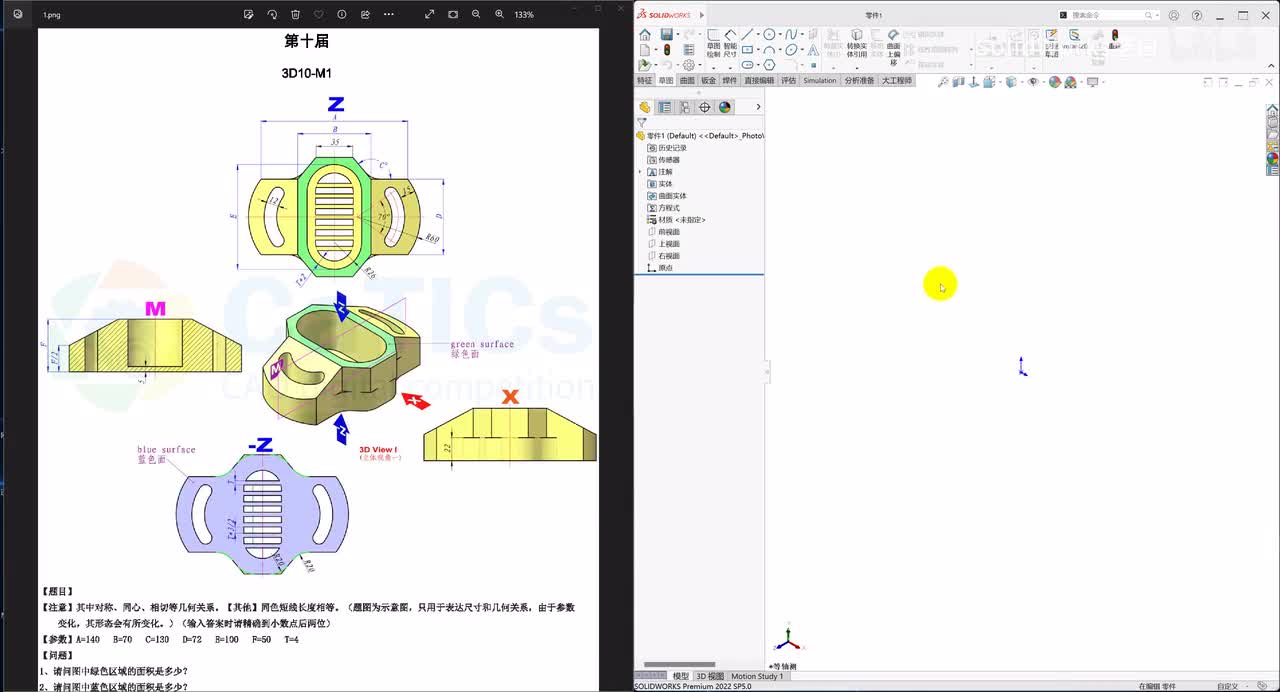
Task: Click rotate icon in Photos viewer
Action: click(x=272, y=15)
